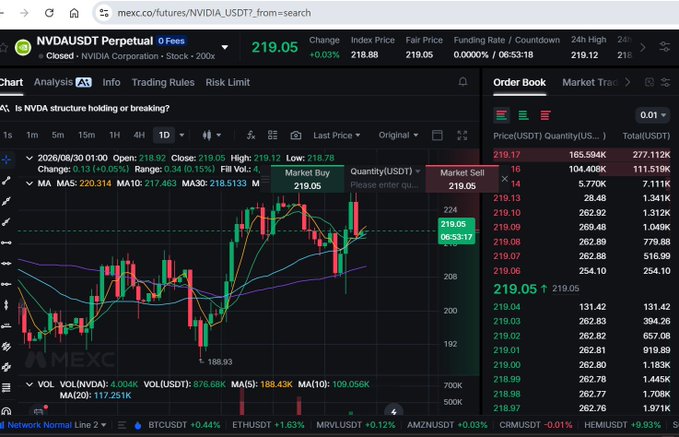Show bids-only order book view
The image size is (679, 437).
[523, 115]
